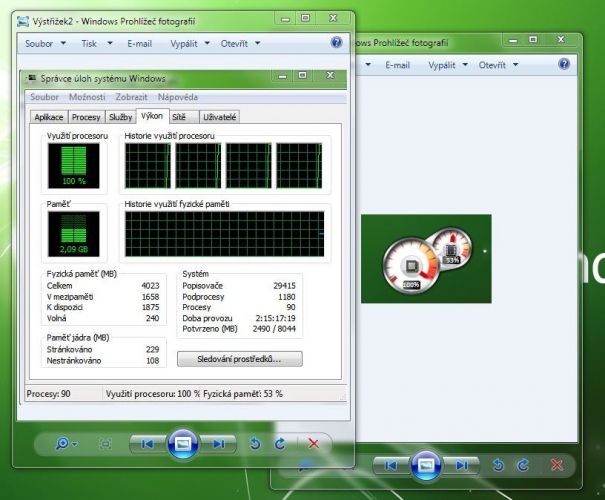
Task: Click status bar text Procesy: 90
Action: (48, 394)
